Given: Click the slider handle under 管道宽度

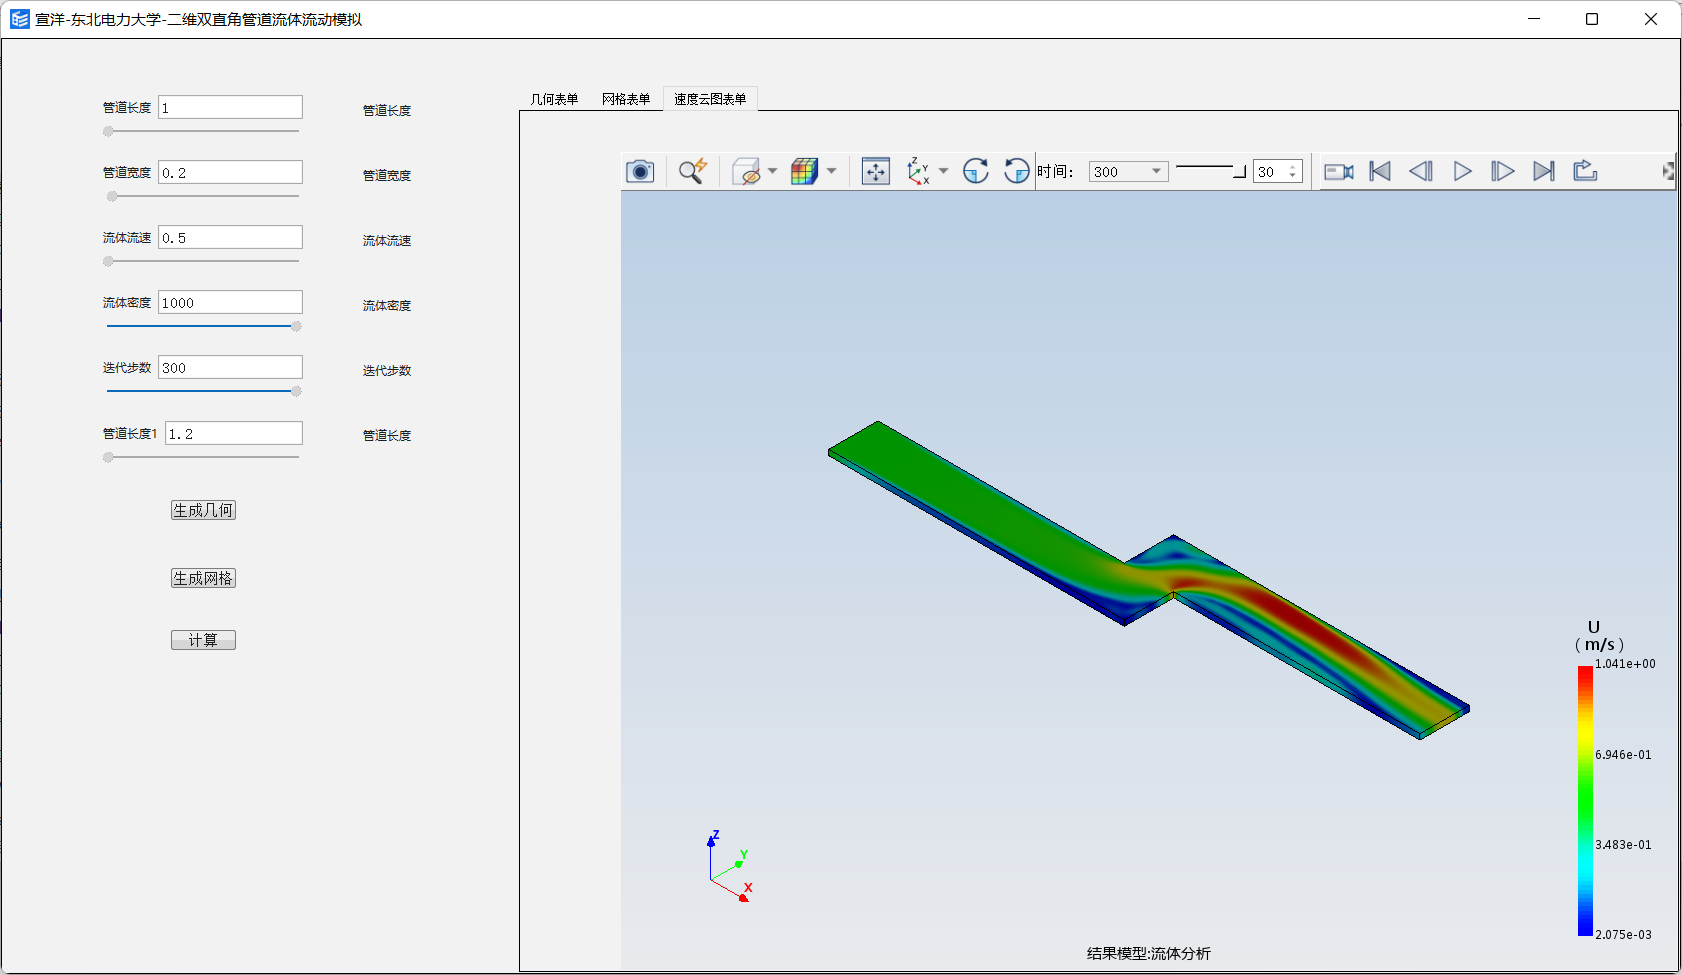Looking at the screenshot, I should tap(112, 196).
